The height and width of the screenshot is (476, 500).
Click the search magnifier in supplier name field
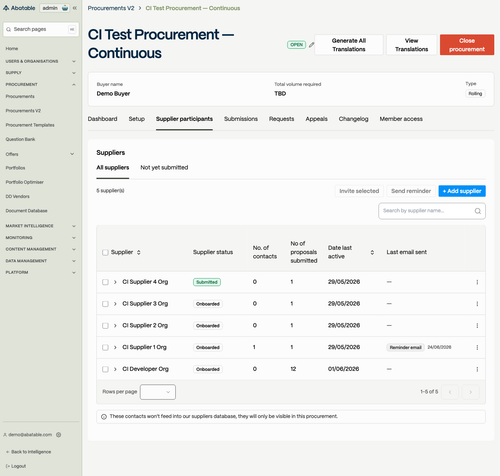click(477, 211)
